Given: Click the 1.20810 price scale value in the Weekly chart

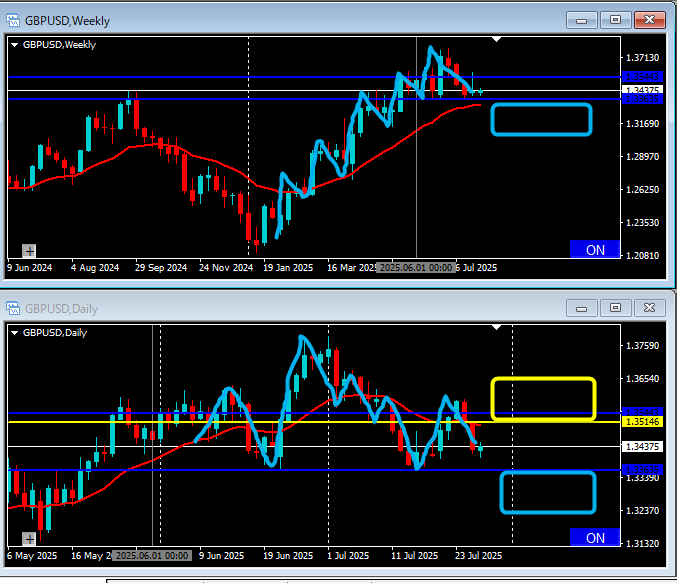Looking at the screenshot, I should [x=642, y=256].
